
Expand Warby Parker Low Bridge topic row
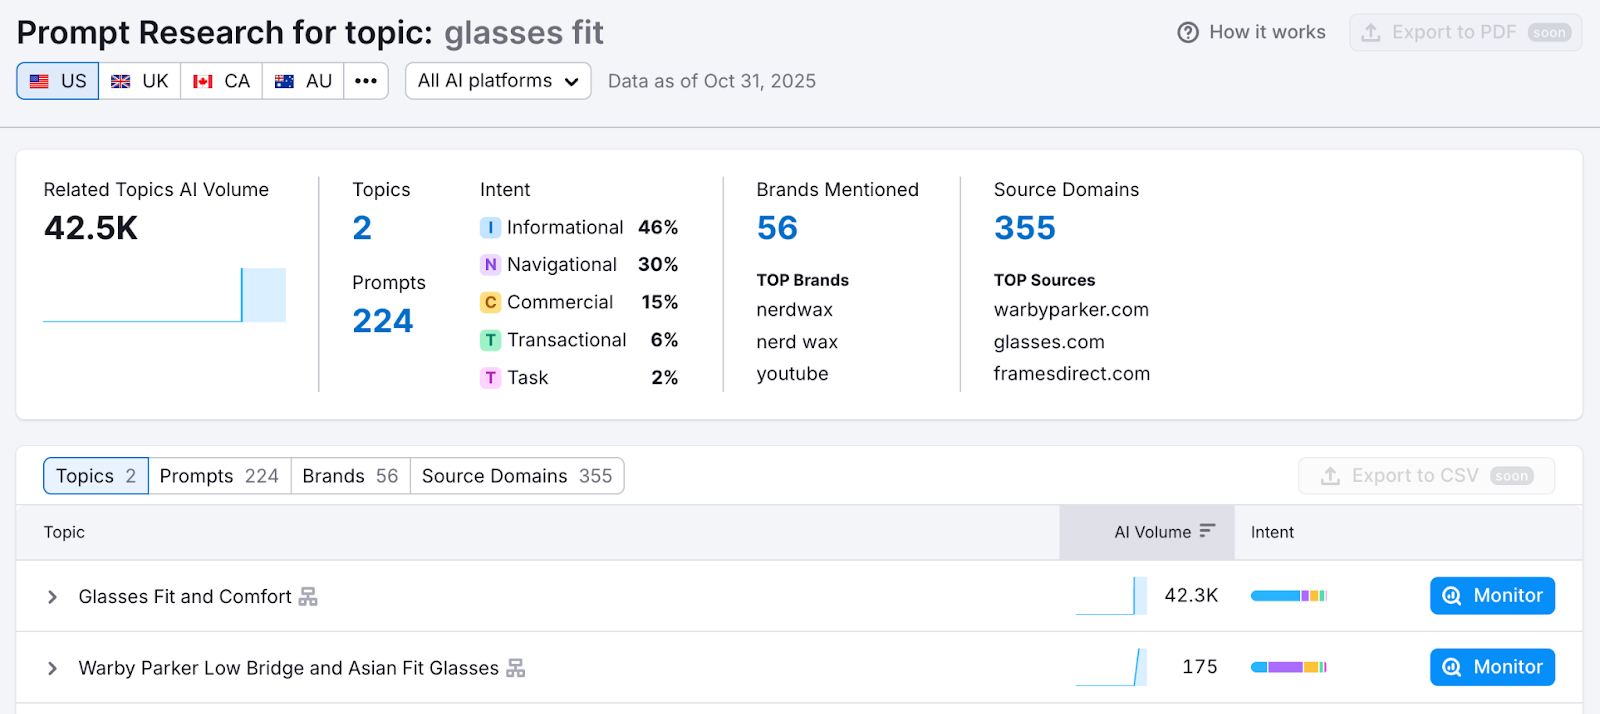coord(52,668)
